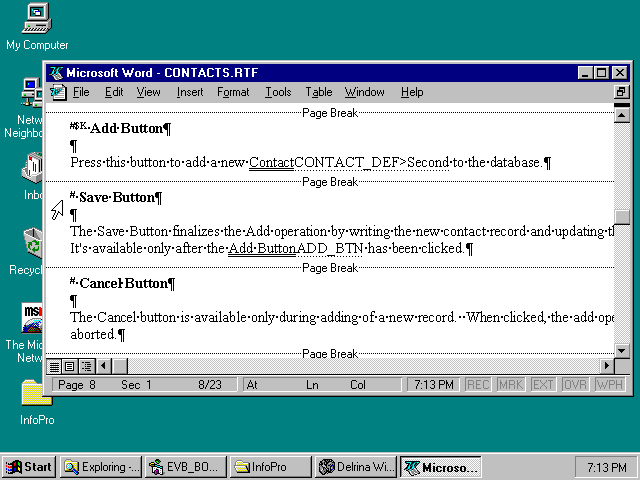Switch to Outline view button
The image size is (640, 480).
86,366
